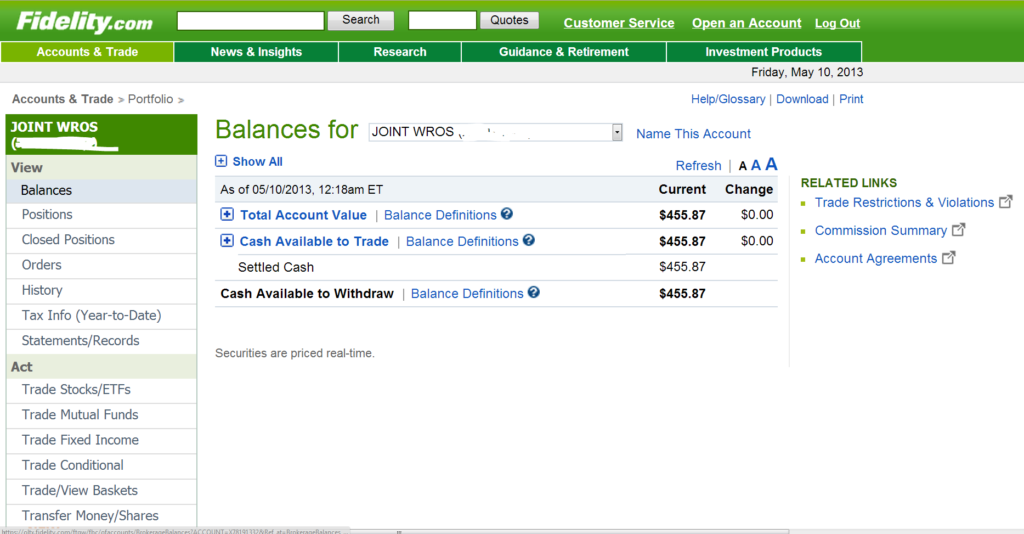
Task: Click the Search button
Action: click(360, 20)
